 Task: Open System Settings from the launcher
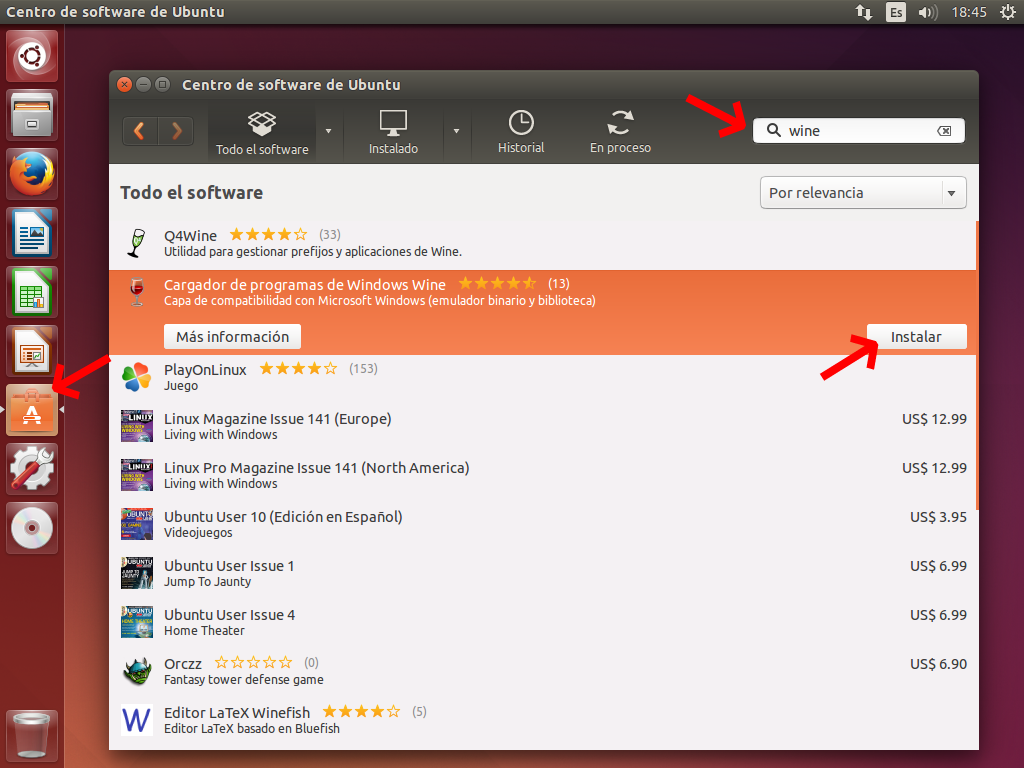(32, 469)
